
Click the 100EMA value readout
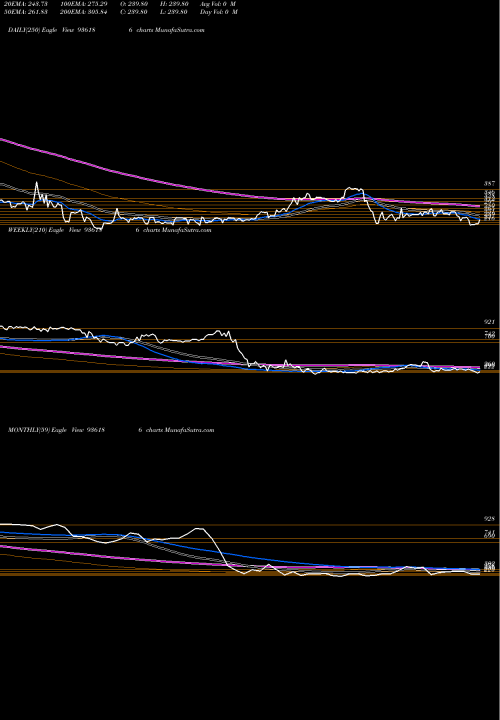tap(84, 4)
